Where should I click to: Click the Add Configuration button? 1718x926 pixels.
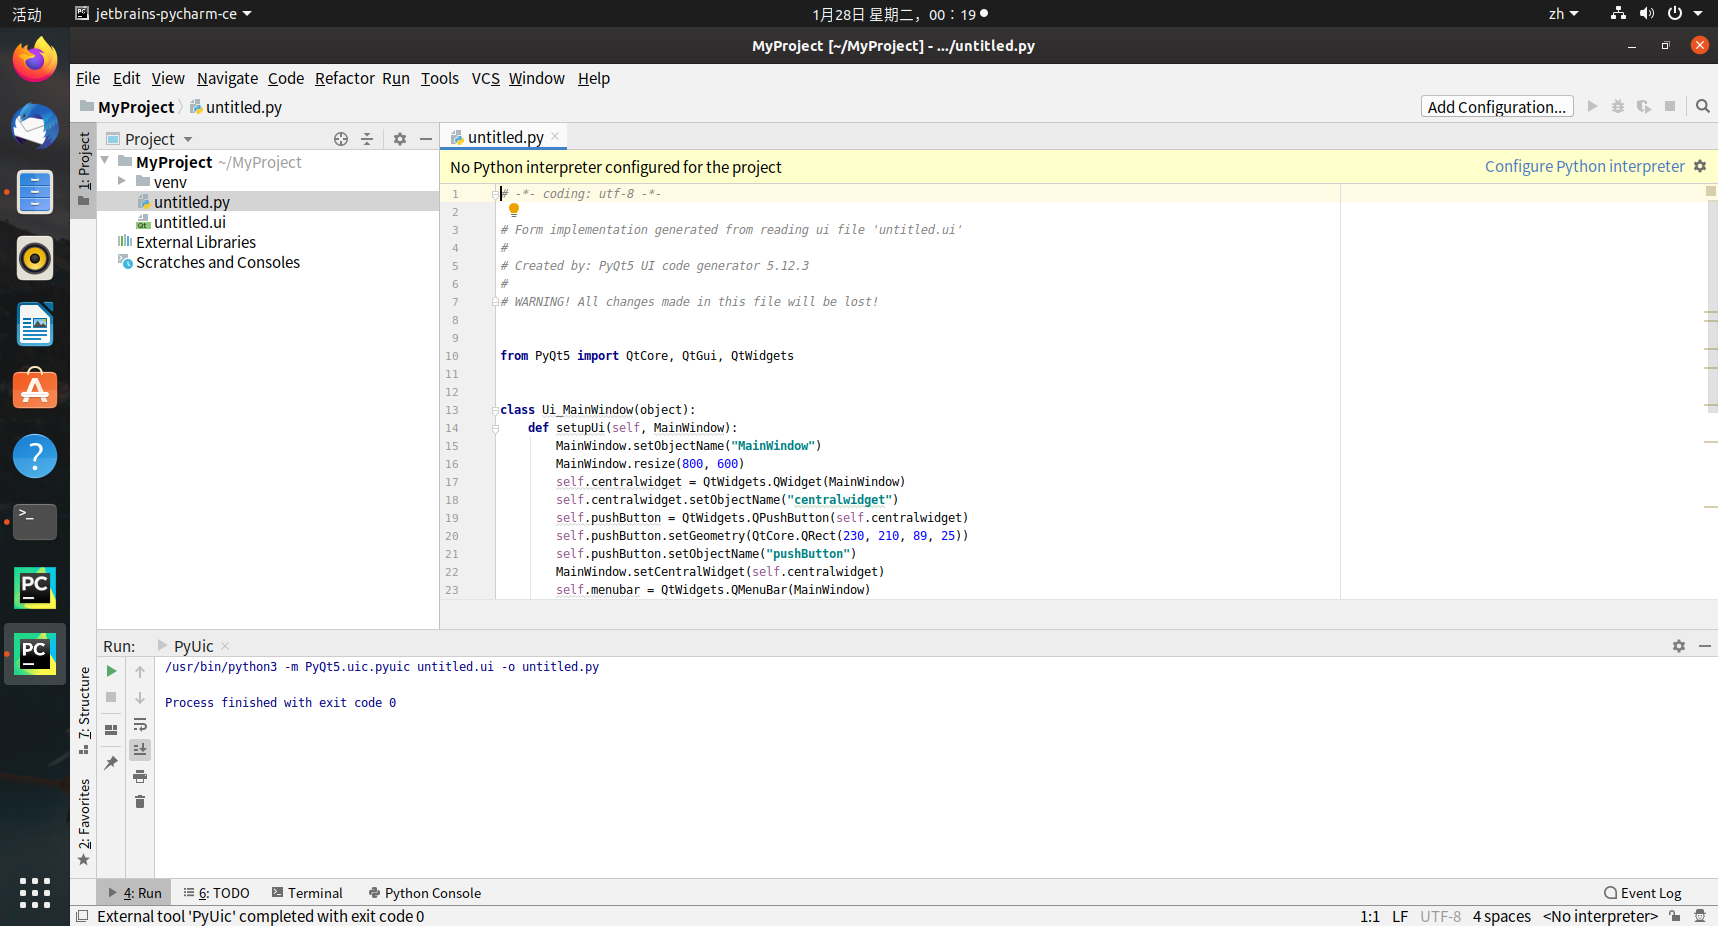point(1496,107)
